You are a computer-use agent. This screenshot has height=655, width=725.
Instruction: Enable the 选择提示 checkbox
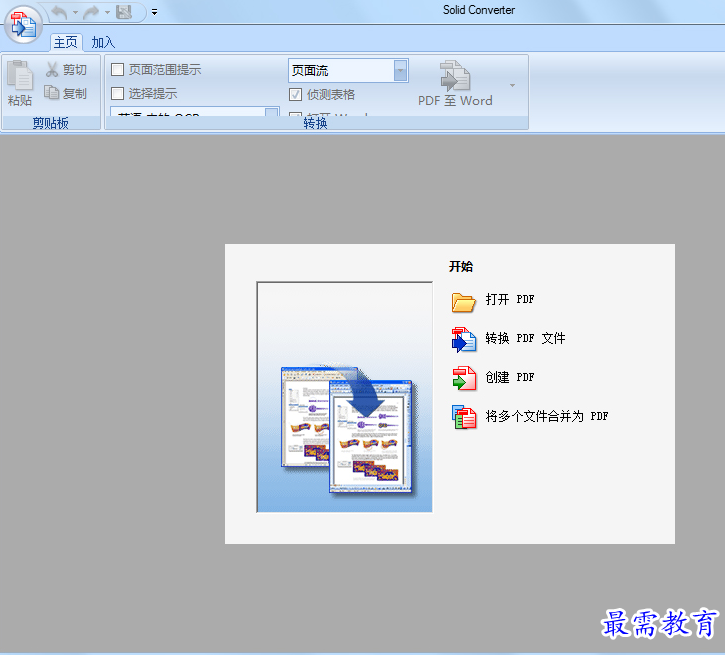(117, 93)
